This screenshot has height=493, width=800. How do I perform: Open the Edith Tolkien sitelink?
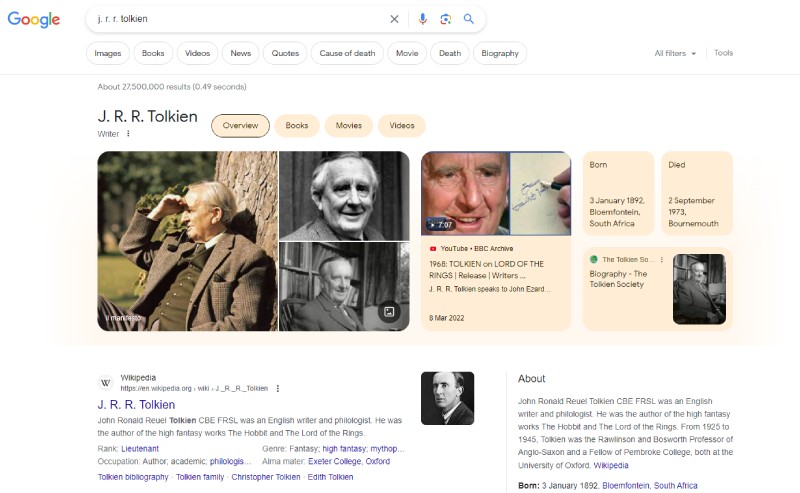pos(330,477)
